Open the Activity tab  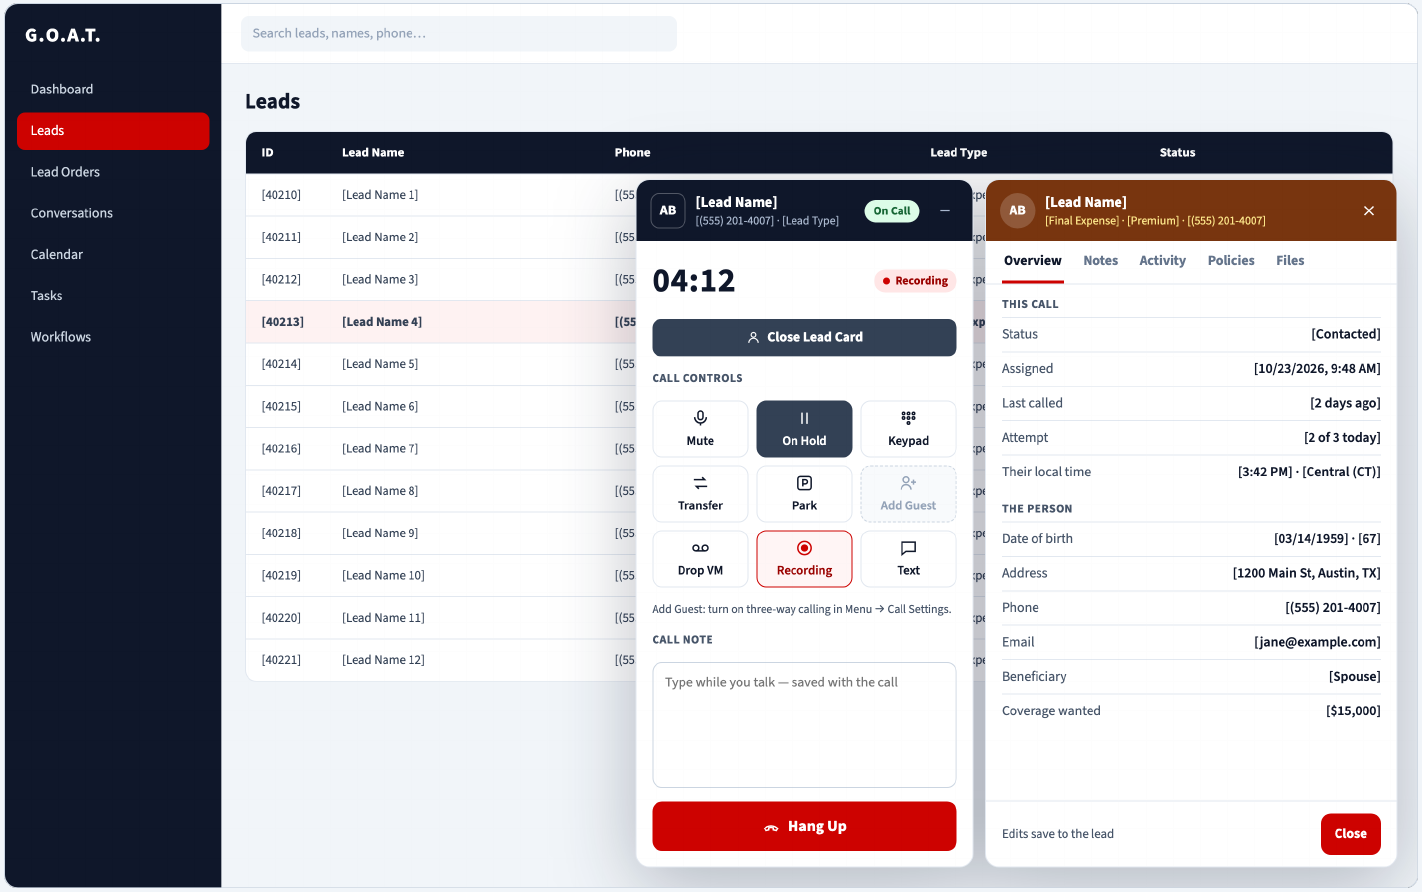click(1162, 260)
